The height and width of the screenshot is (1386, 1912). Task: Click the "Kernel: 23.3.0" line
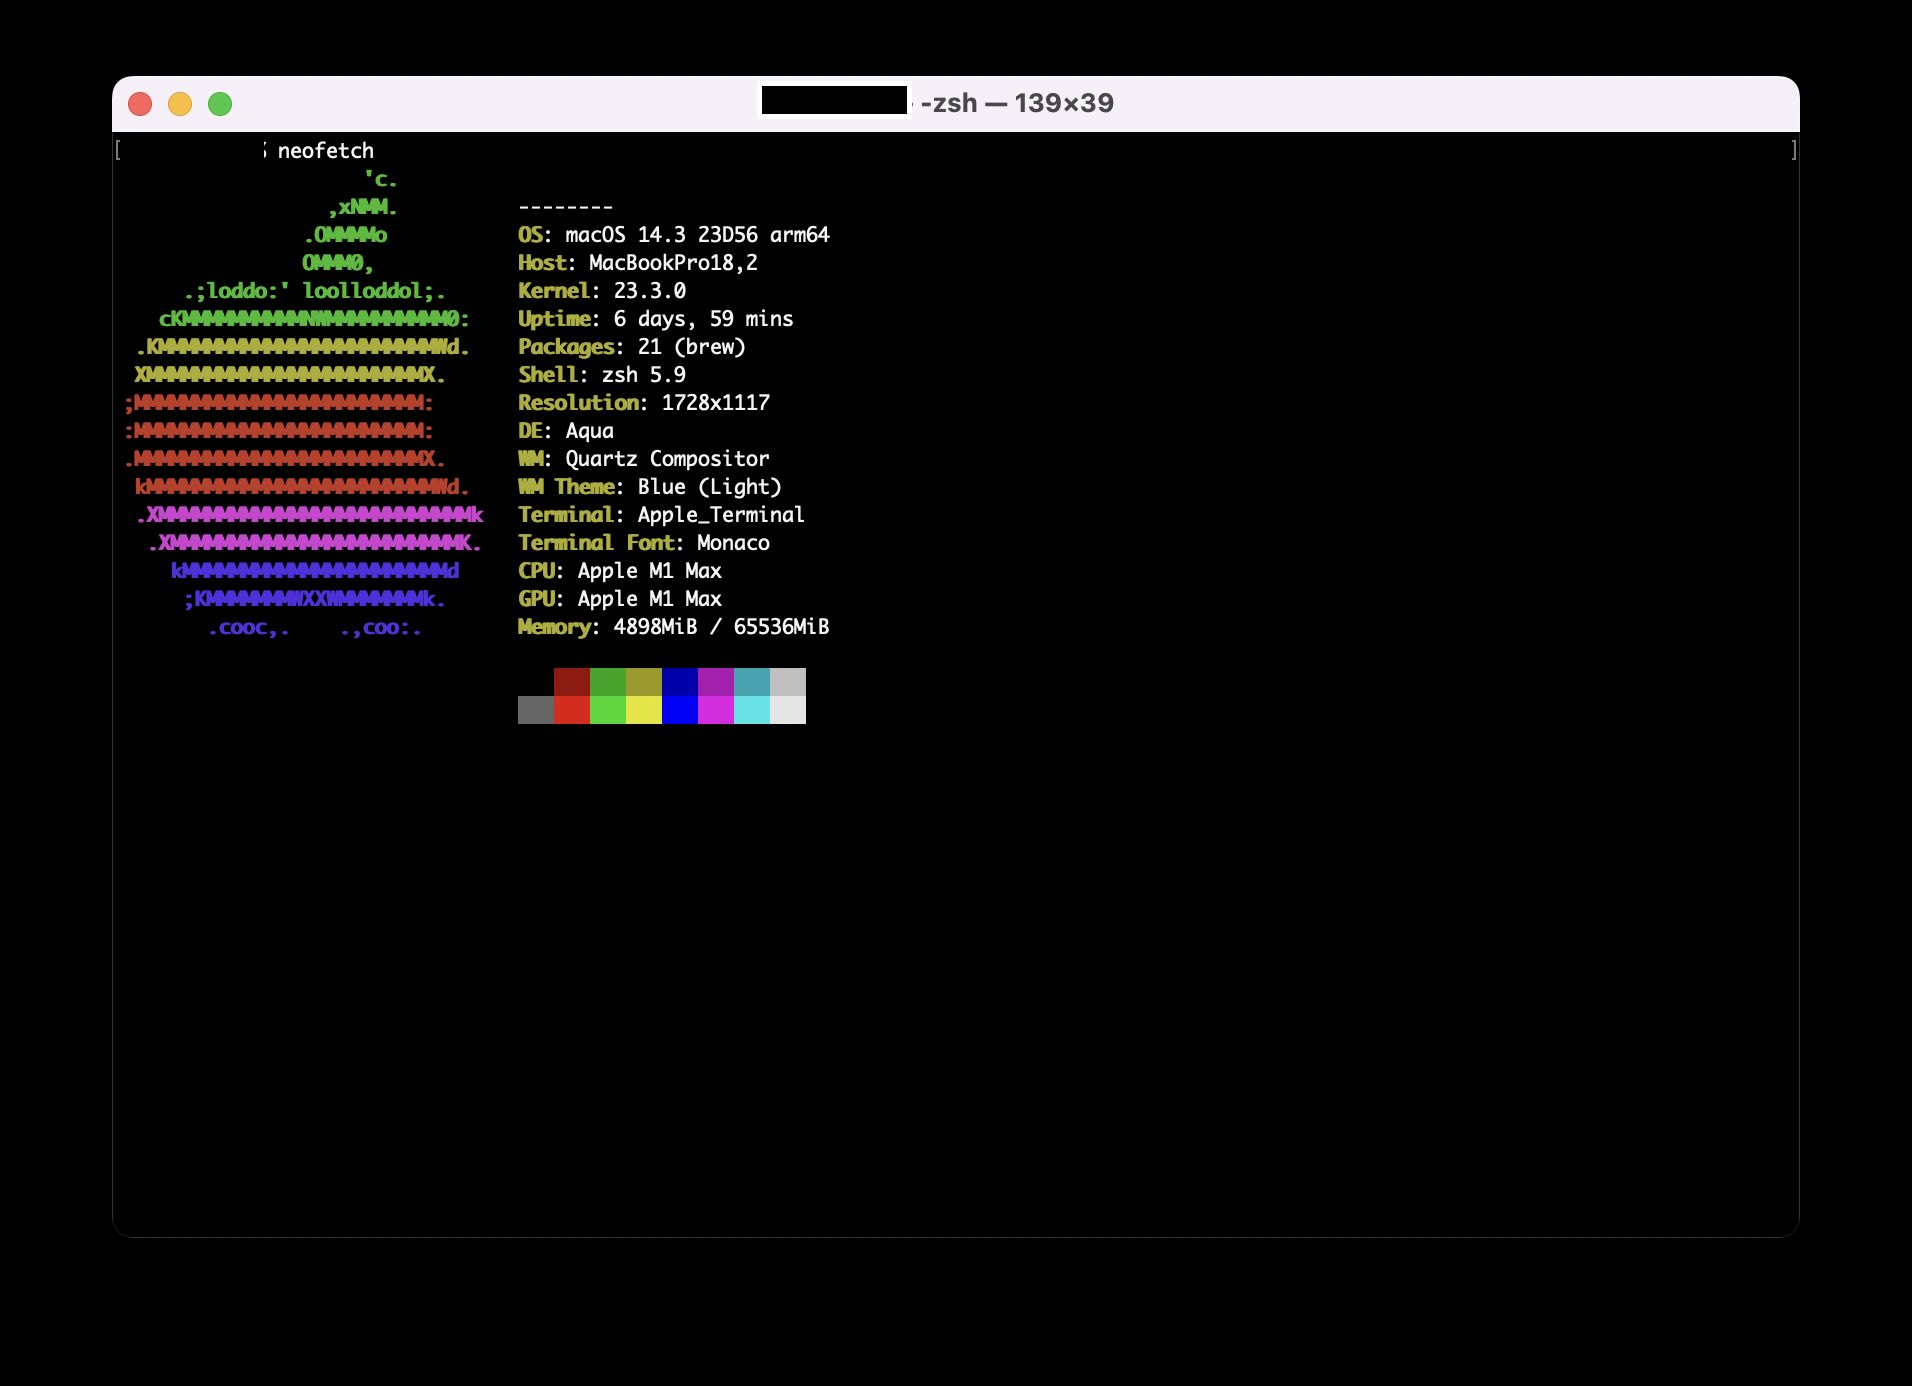(x=602, y=291)
